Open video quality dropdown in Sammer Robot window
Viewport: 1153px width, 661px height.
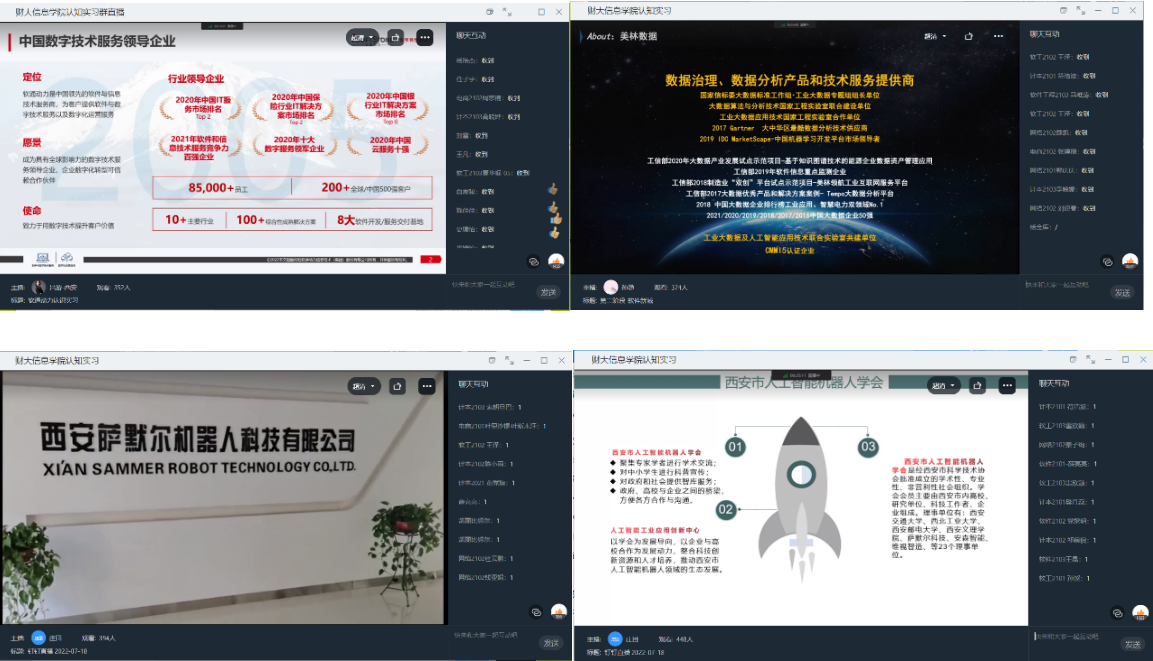[x=363, y=386]
